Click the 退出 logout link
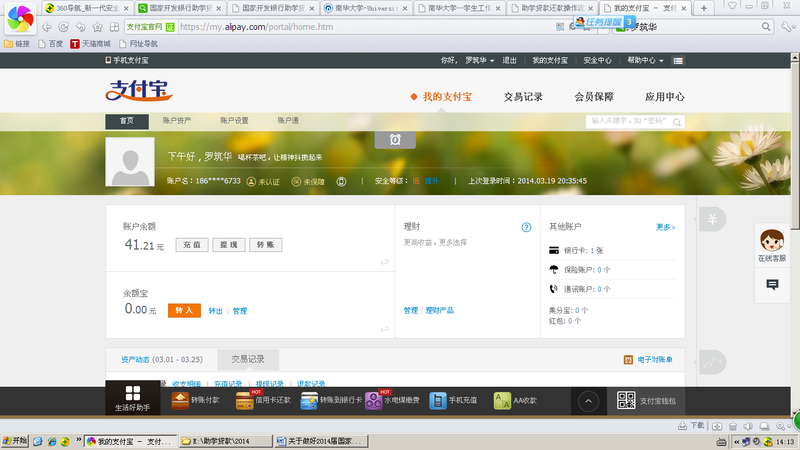This screenshot has width=800, height=450. pos(509,60)
